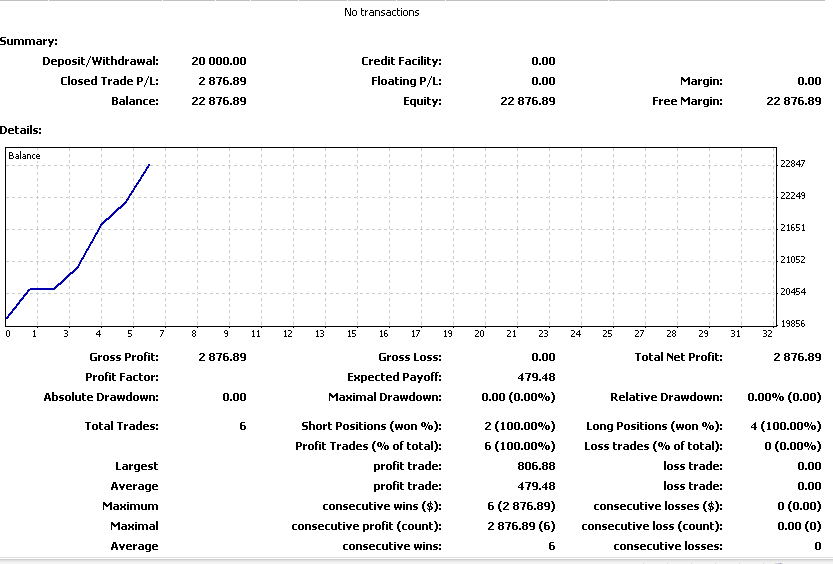Select the Maximal Drawdown value 0.00 (0.00%)
This screenshot has width=833, height=564.
[518, 397]
